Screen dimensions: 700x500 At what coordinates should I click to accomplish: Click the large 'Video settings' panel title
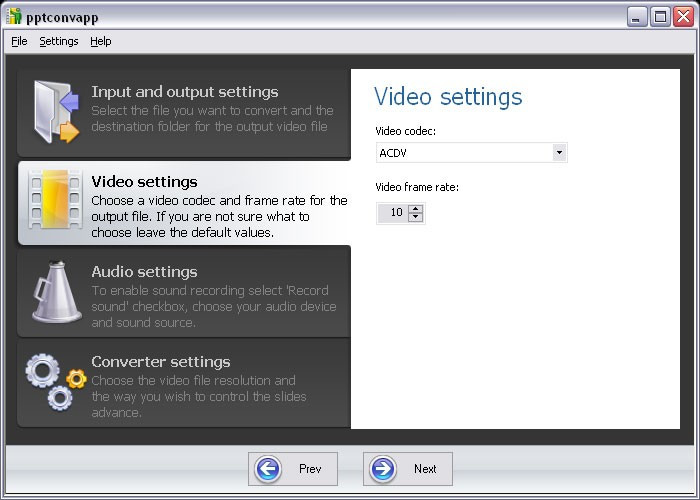(448, 97)
